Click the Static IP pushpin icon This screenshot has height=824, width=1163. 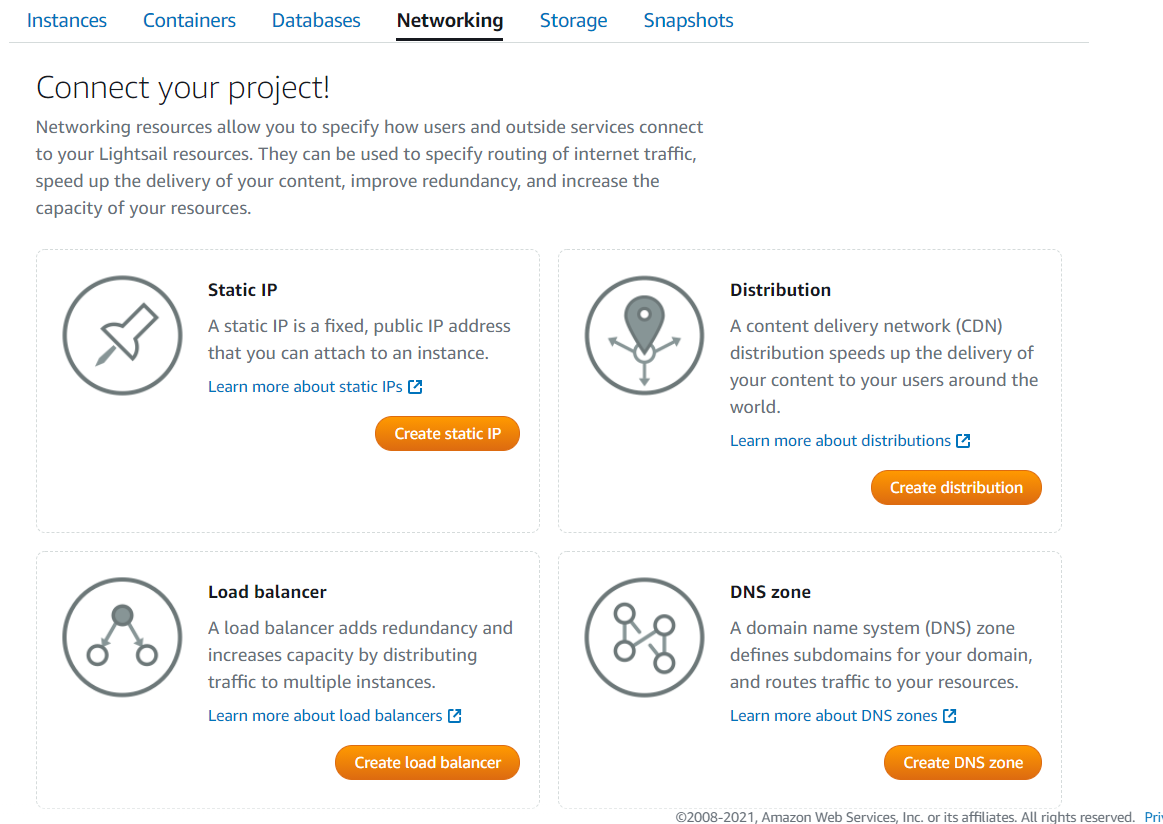click(x=122, y=335)
